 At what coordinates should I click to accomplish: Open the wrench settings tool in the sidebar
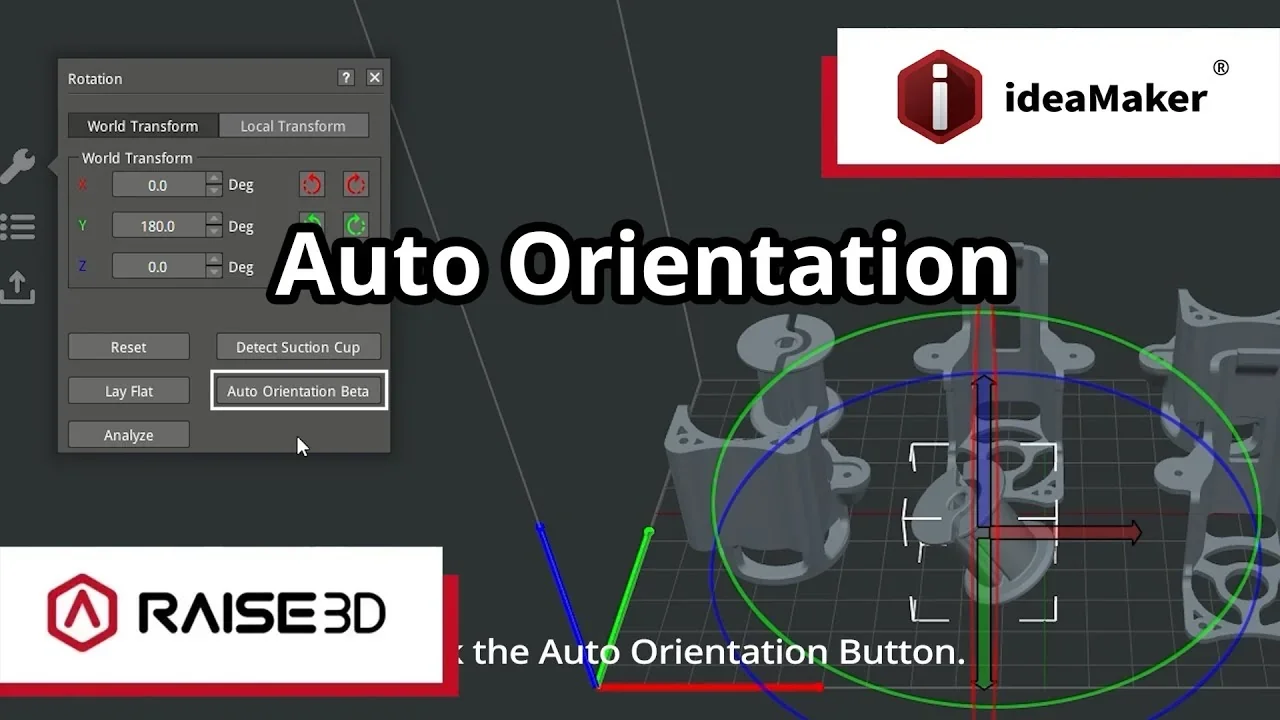click(x=18, y=165)
